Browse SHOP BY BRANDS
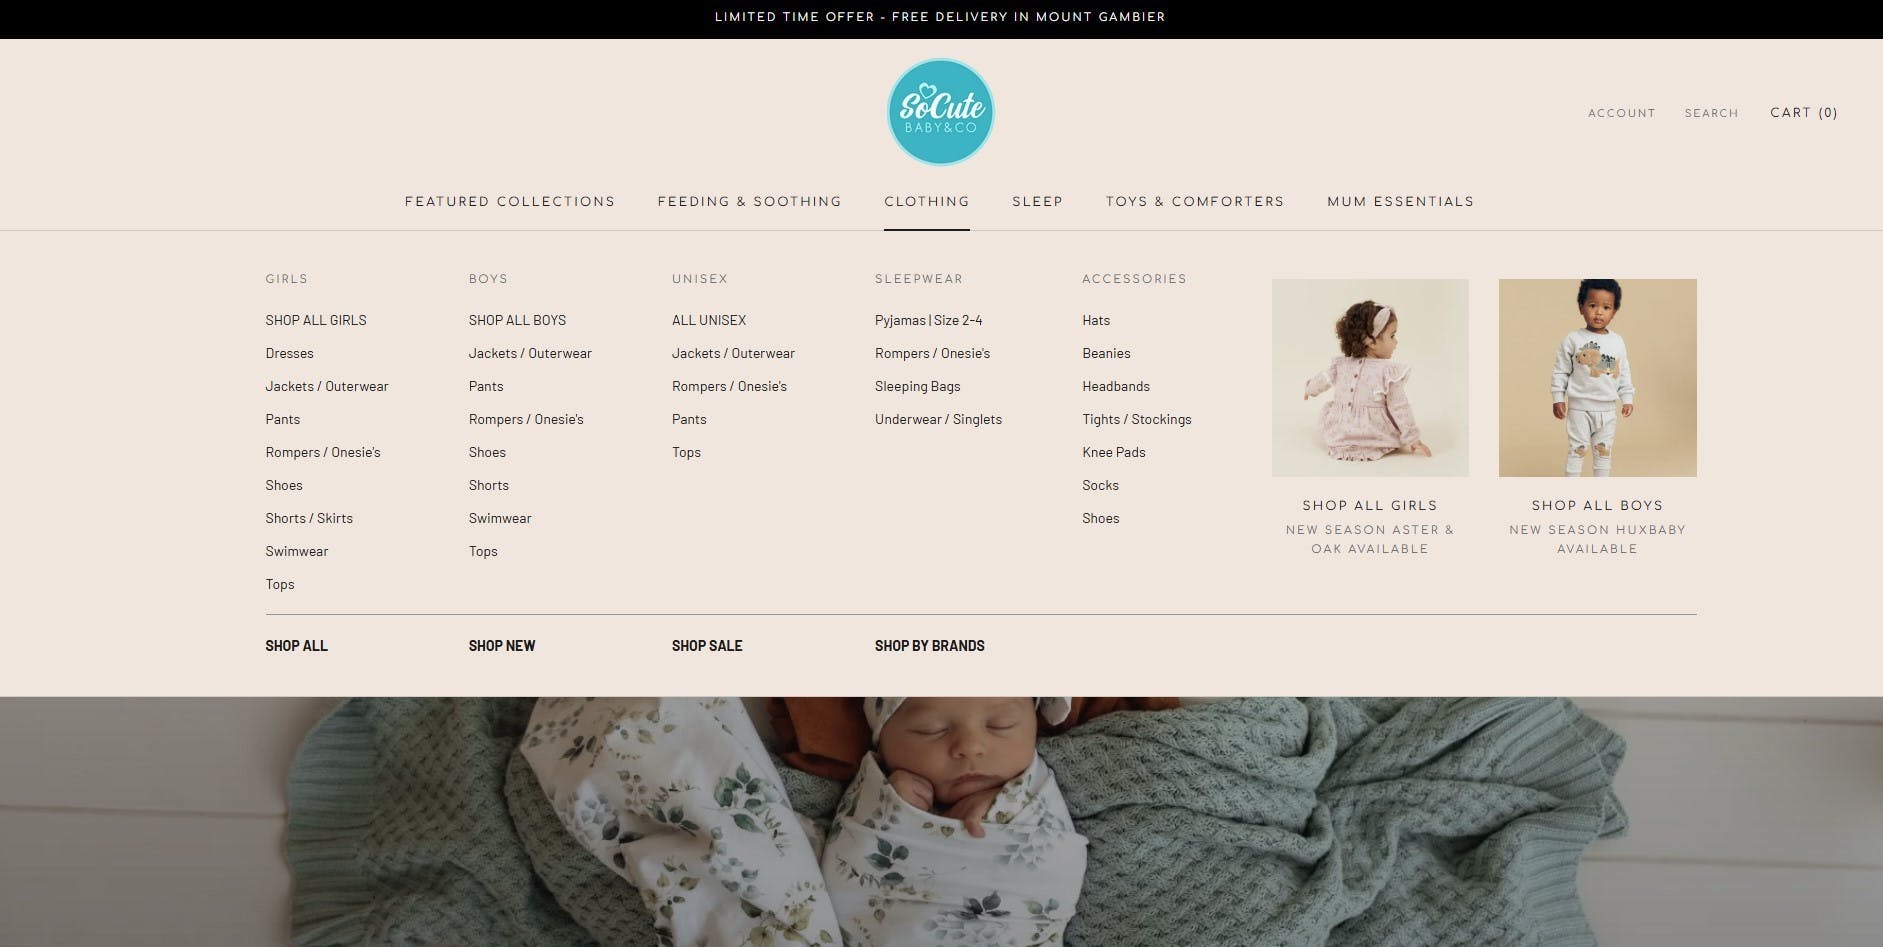 pos(929,646)
